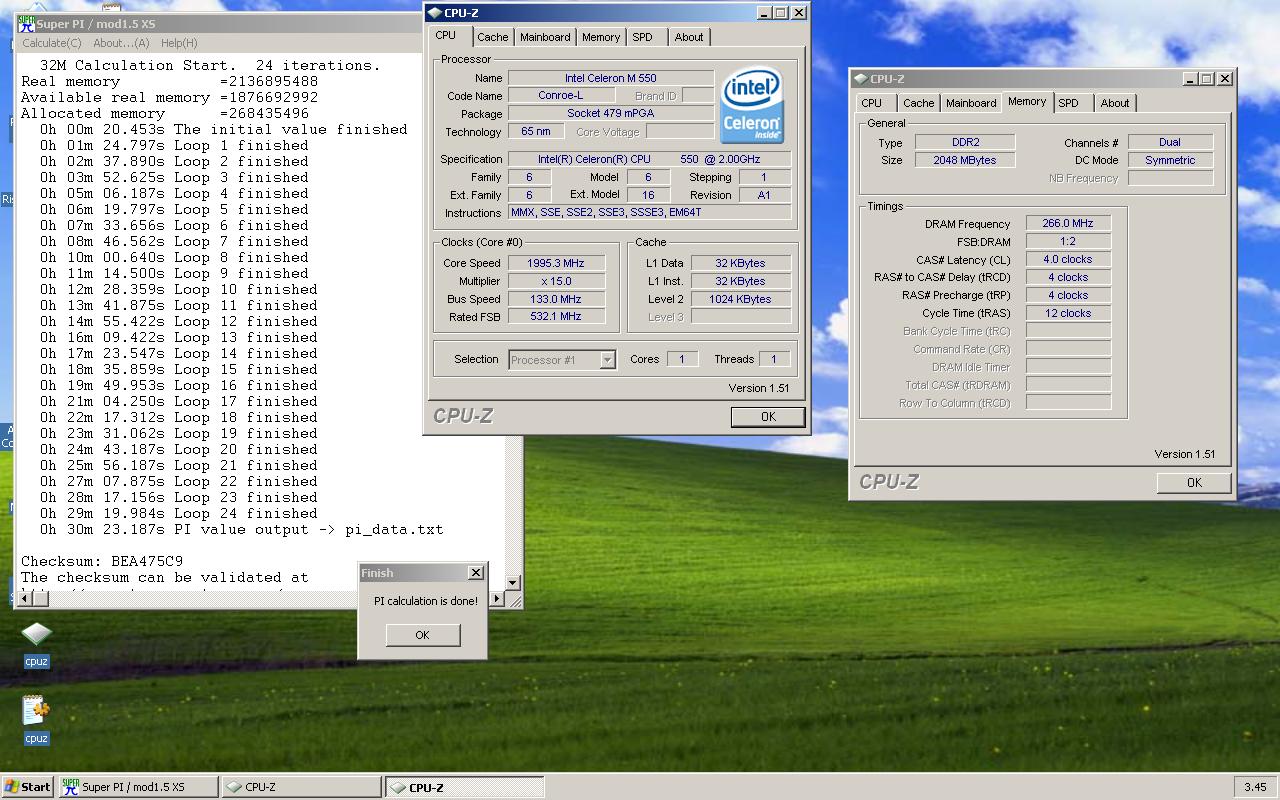This screenshot has width=1280, height=800.
Task: Switch to About tab in Memory window
Action: [x=1115, y=103]
